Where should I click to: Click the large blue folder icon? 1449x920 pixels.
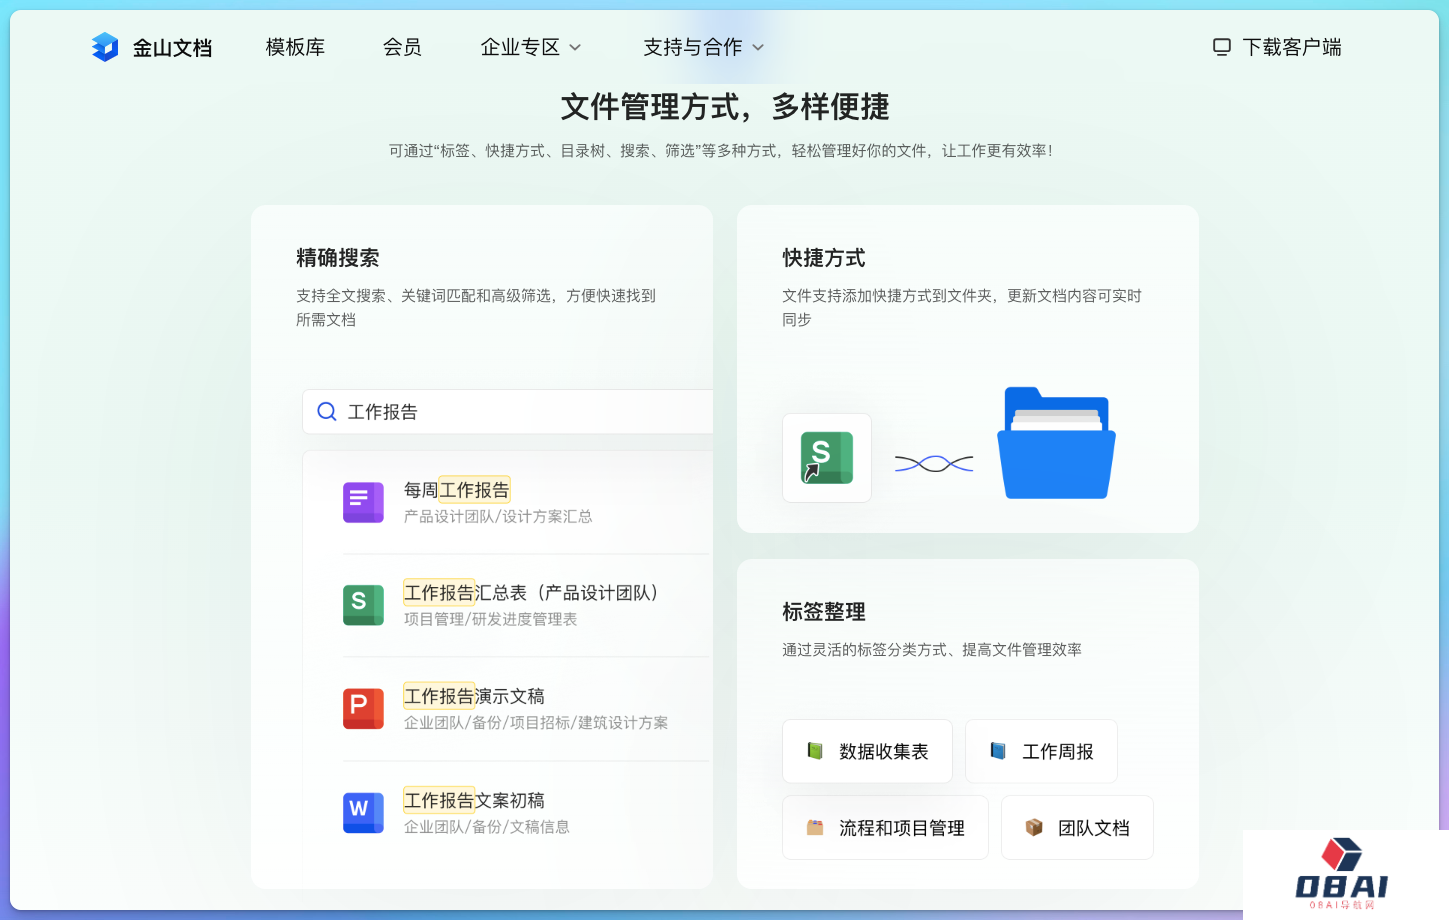pyautogui.click(x=1056, y=444)
